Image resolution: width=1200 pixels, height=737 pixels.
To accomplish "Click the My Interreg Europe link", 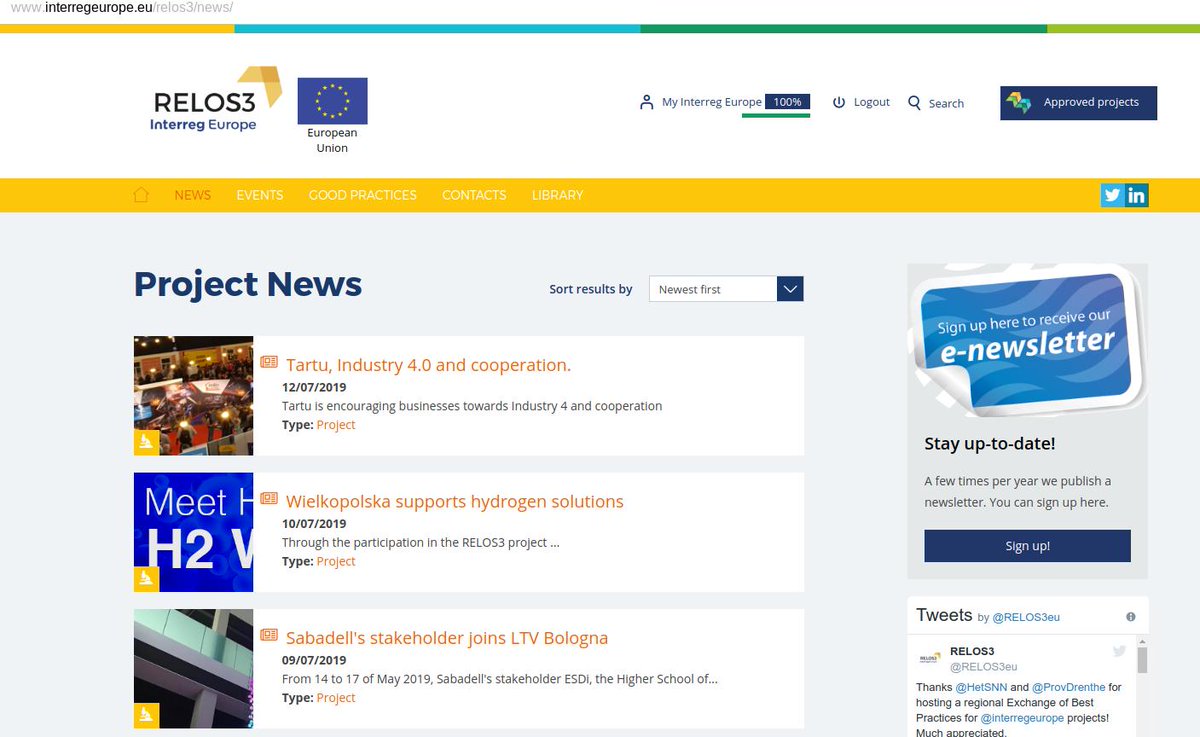I will pos(712,102).
